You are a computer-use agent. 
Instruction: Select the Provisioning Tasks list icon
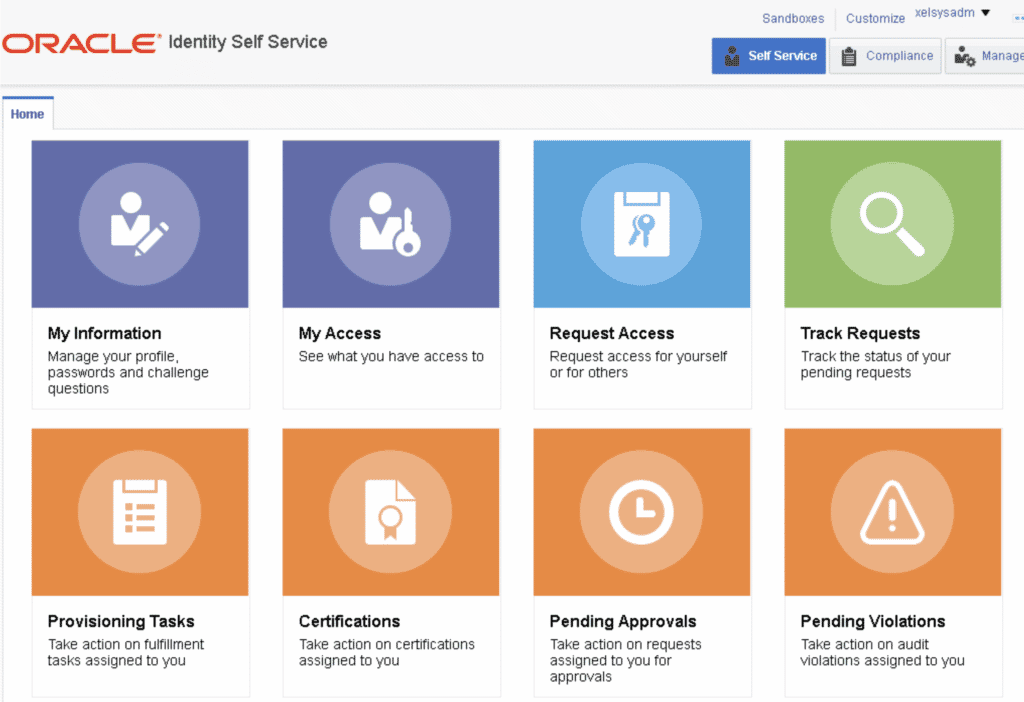139,511
